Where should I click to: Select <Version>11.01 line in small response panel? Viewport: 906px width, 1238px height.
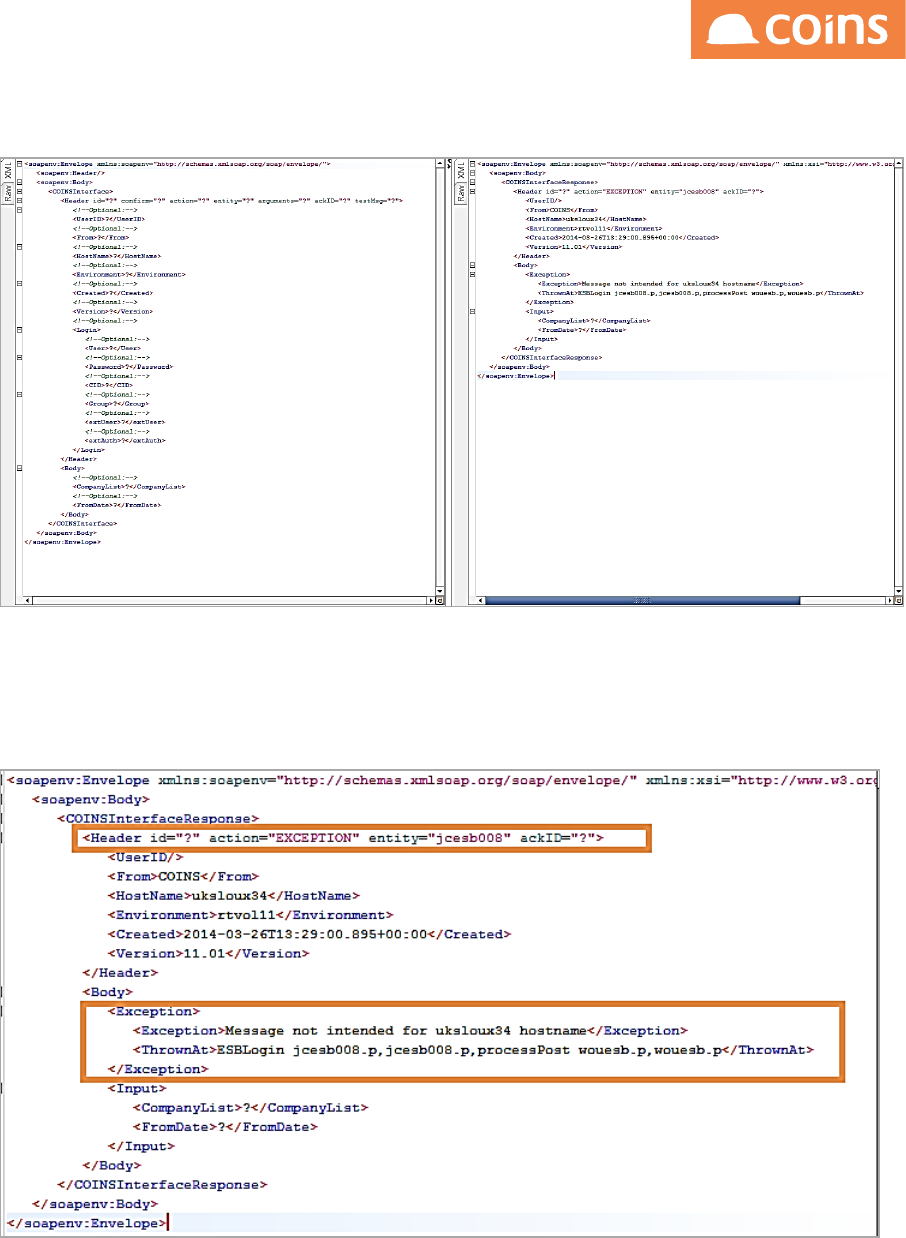click(x=573, y=247)
